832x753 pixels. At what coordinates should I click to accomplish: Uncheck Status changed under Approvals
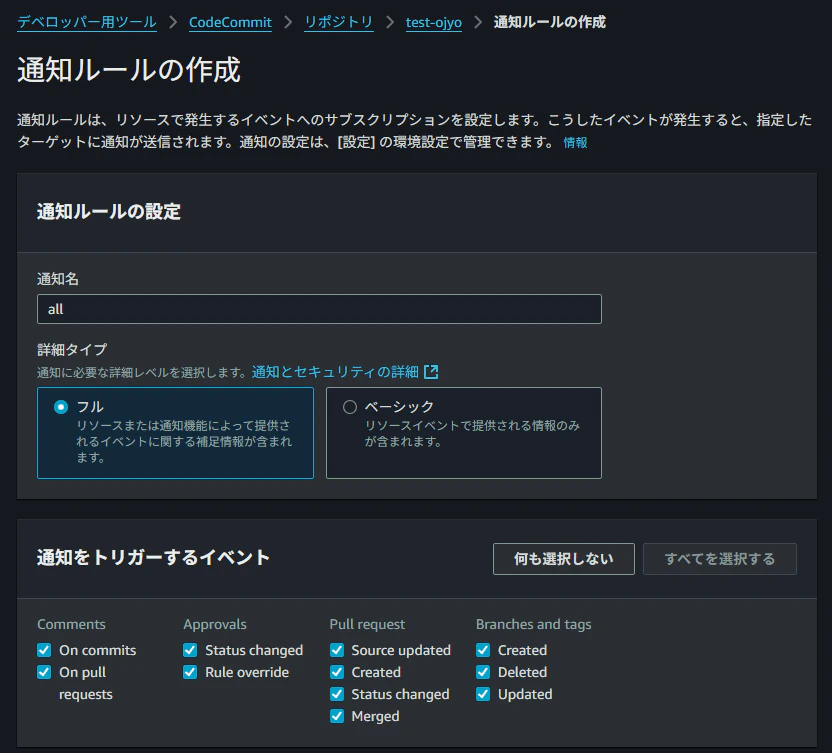(x=190, y=650)
